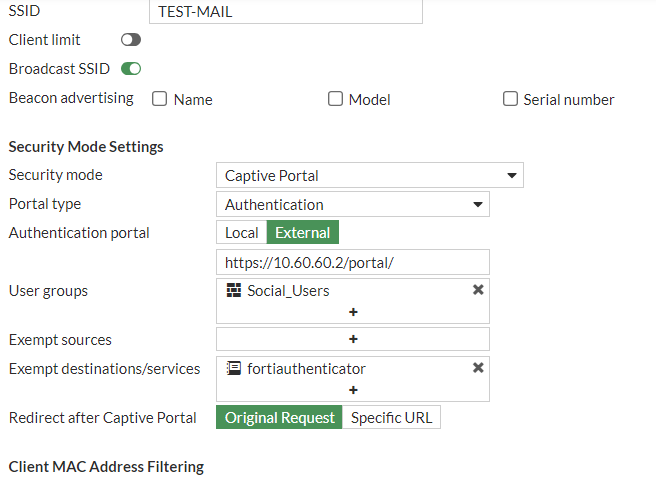656x487 pixels.
Task: Choose Original Request redirect option
Action: click(x=279, y=417)
